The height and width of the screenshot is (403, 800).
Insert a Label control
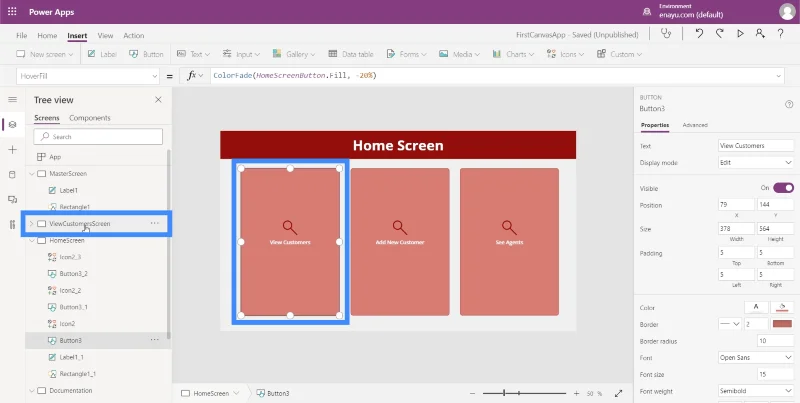pos(102,54)
